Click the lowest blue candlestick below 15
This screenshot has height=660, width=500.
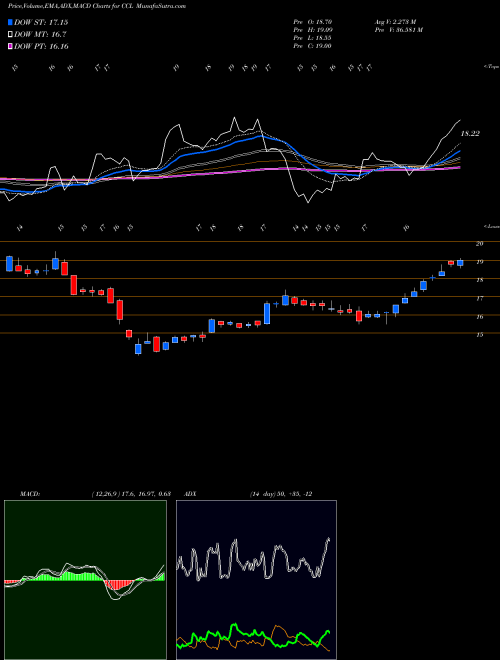[138, 349]
